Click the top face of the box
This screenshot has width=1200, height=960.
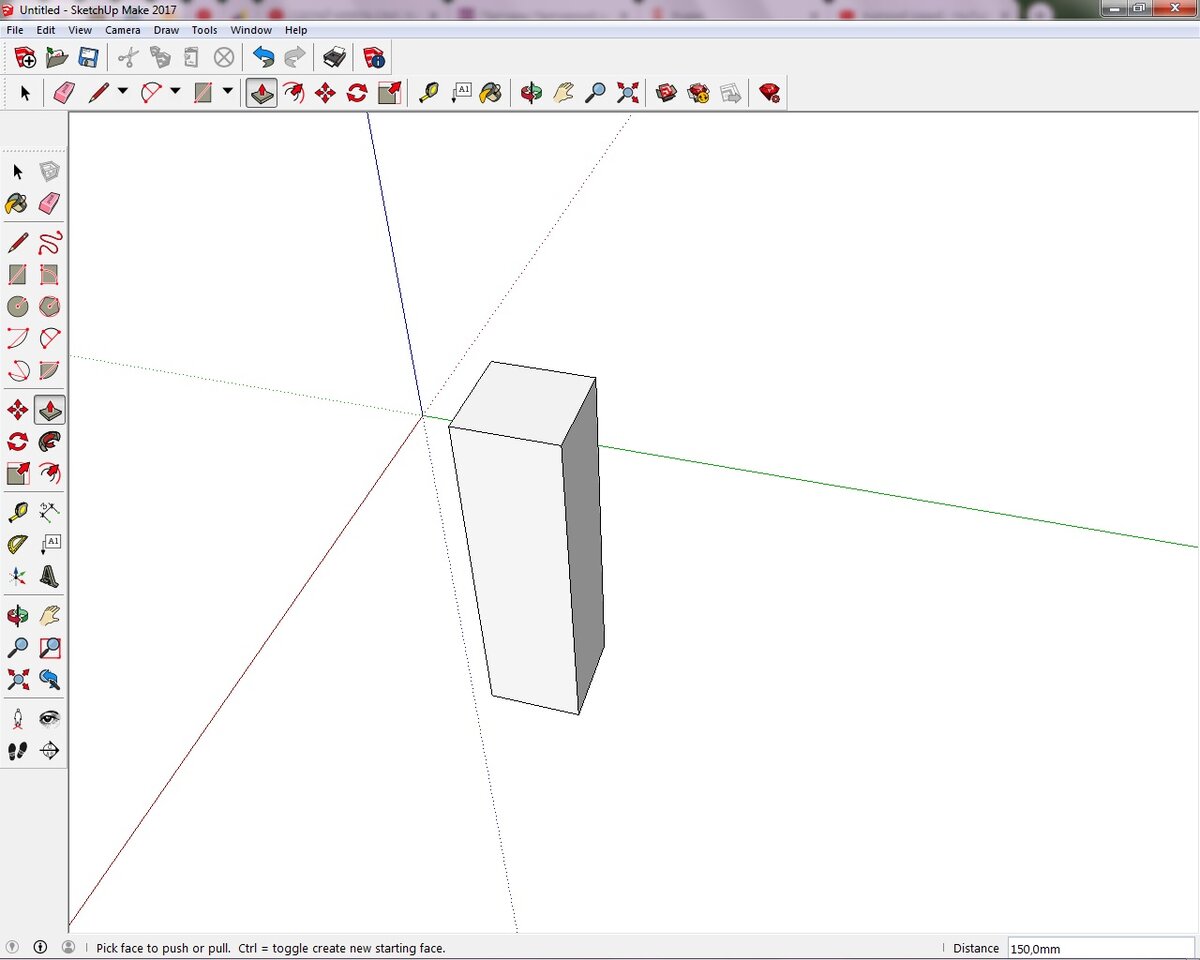tap(524, 402)
